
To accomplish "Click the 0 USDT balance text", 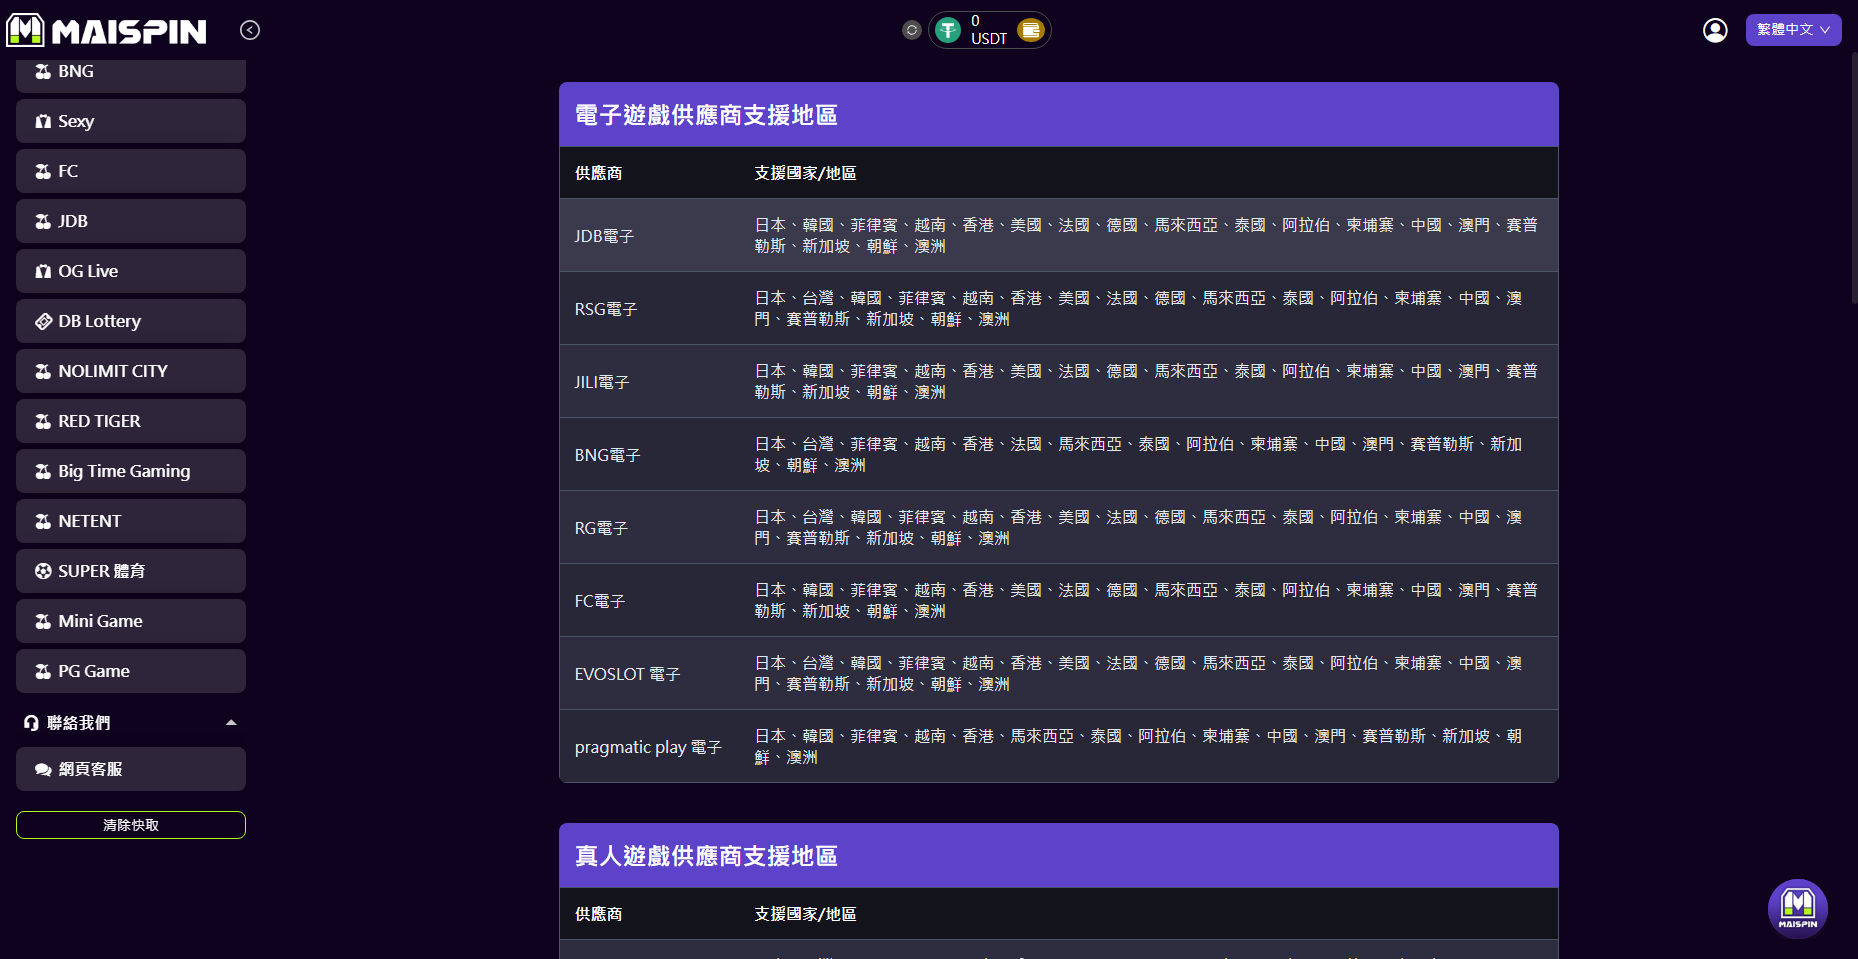I will [x=988, y=30].
